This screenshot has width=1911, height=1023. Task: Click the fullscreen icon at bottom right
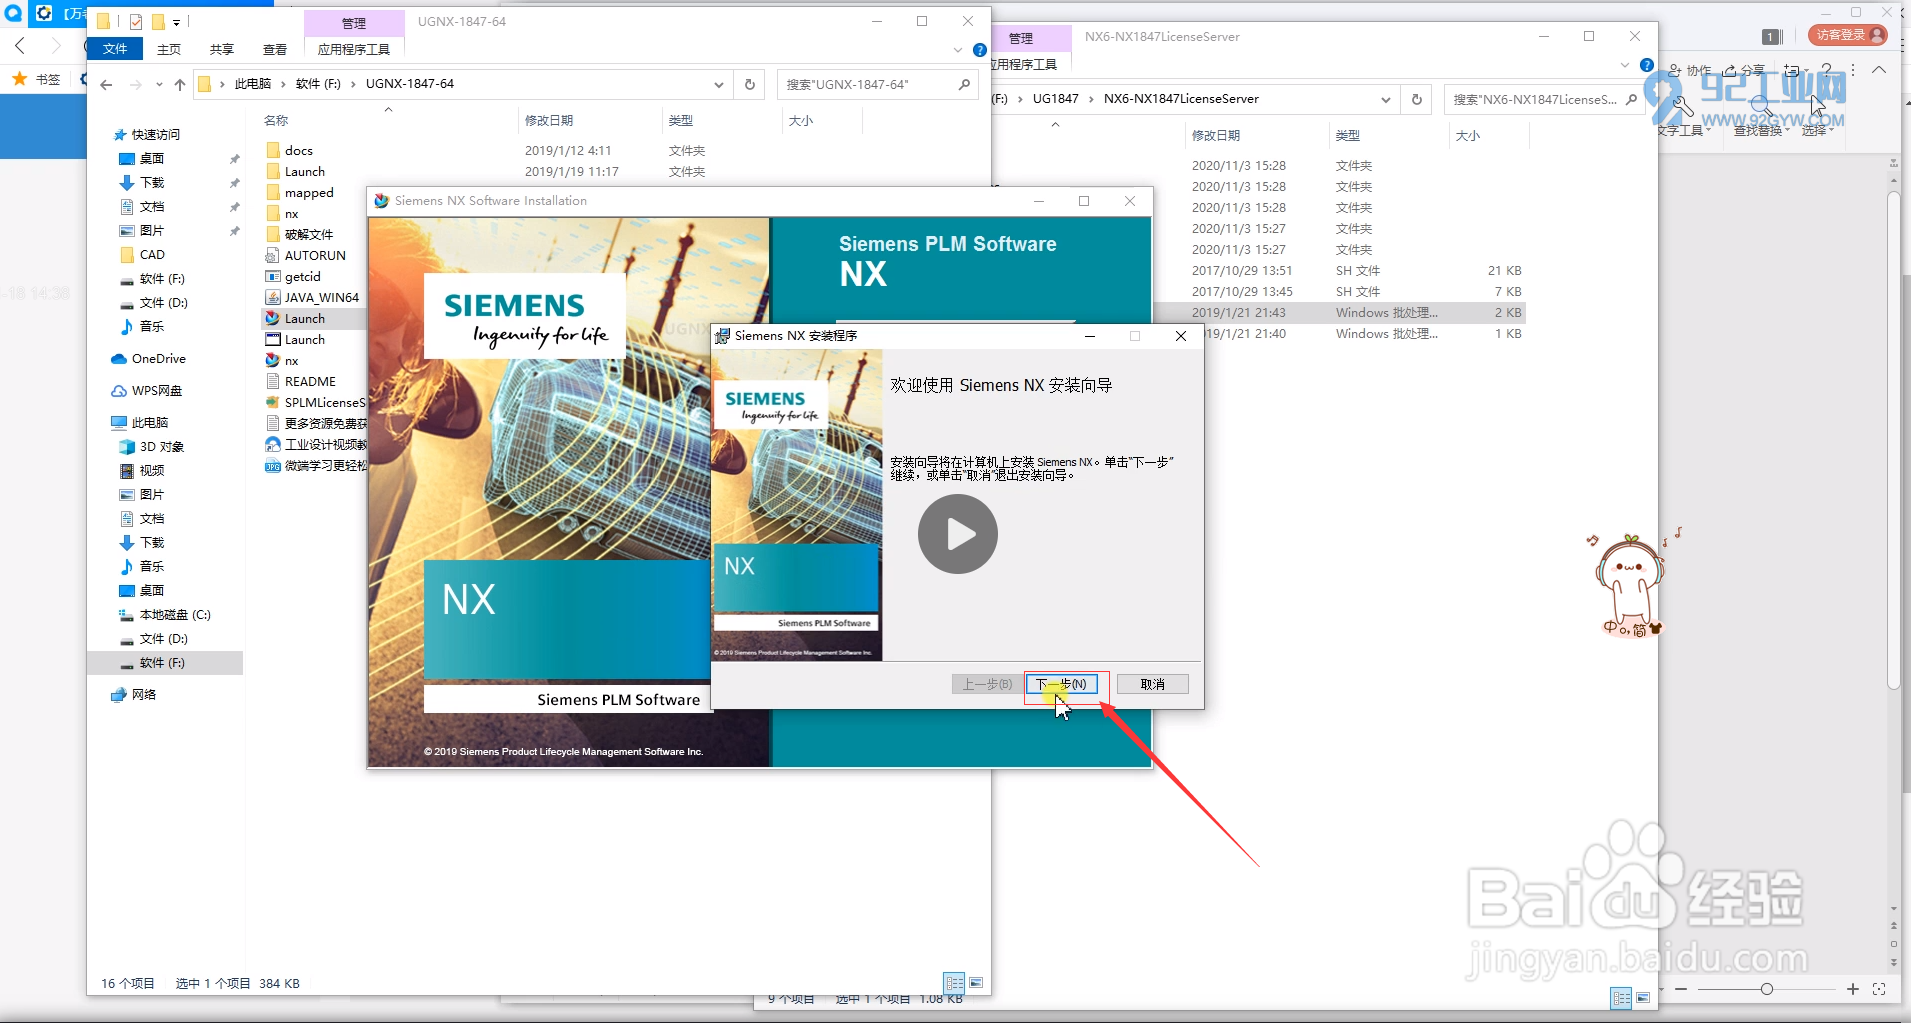pos(1879,989)
